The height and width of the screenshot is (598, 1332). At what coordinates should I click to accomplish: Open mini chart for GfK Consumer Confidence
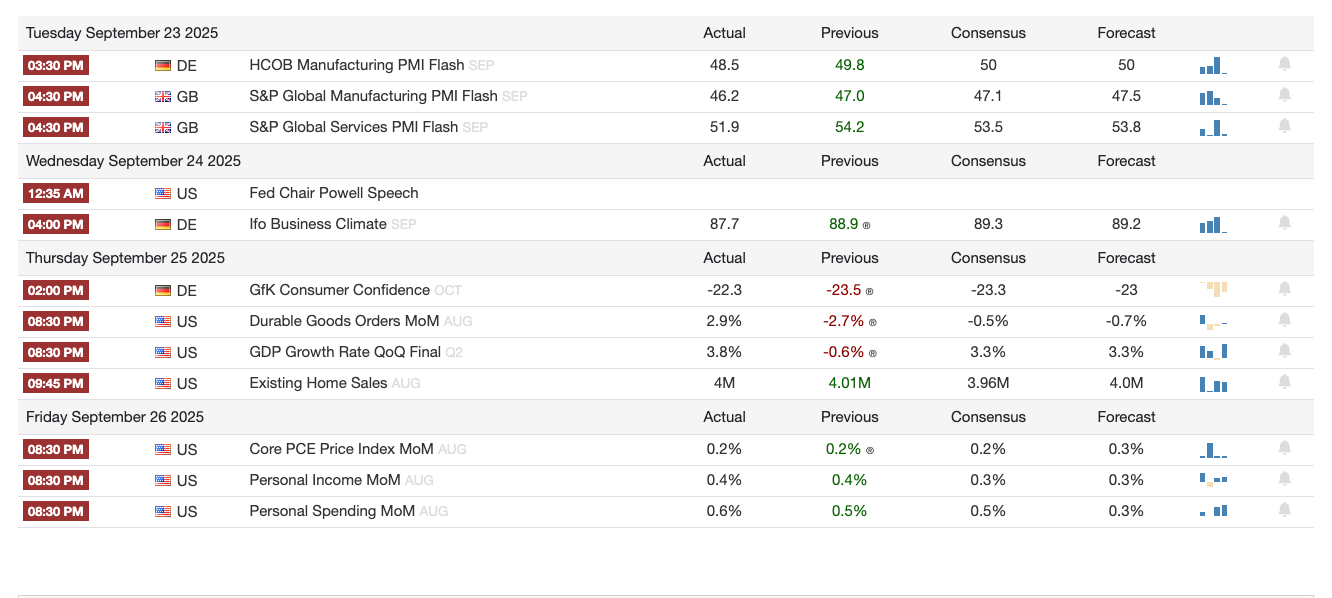(x=1213, y=290)
